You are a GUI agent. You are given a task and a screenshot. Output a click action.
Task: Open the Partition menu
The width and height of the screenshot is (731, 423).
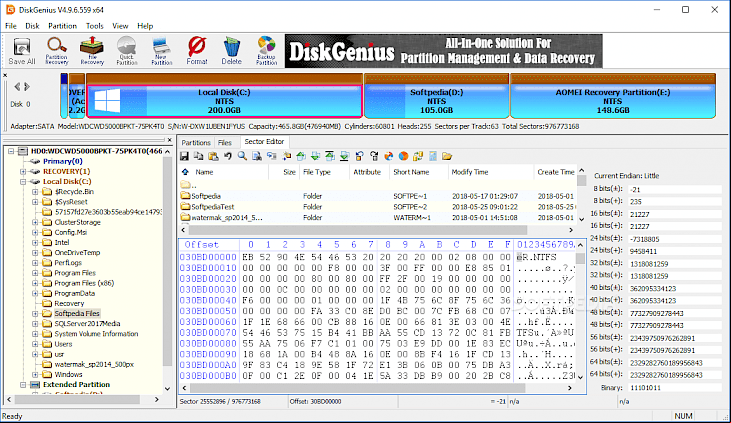point(62,26)
